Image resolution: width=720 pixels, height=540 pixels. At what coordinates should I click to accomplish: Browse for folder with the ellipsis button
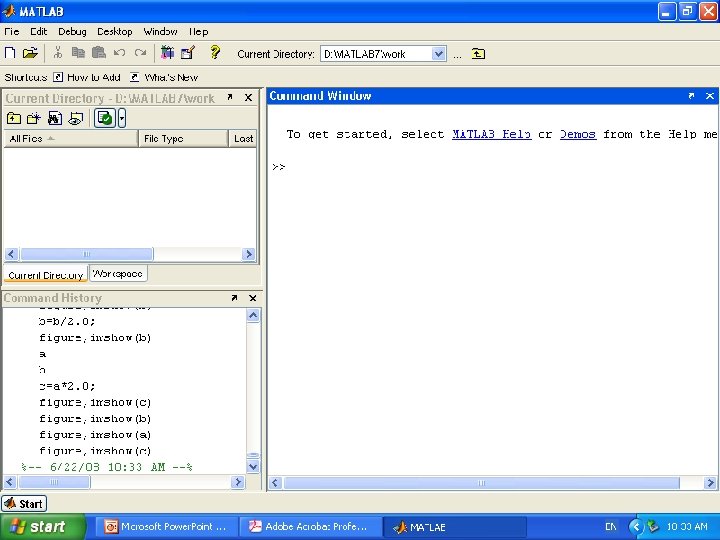point(457,55)
